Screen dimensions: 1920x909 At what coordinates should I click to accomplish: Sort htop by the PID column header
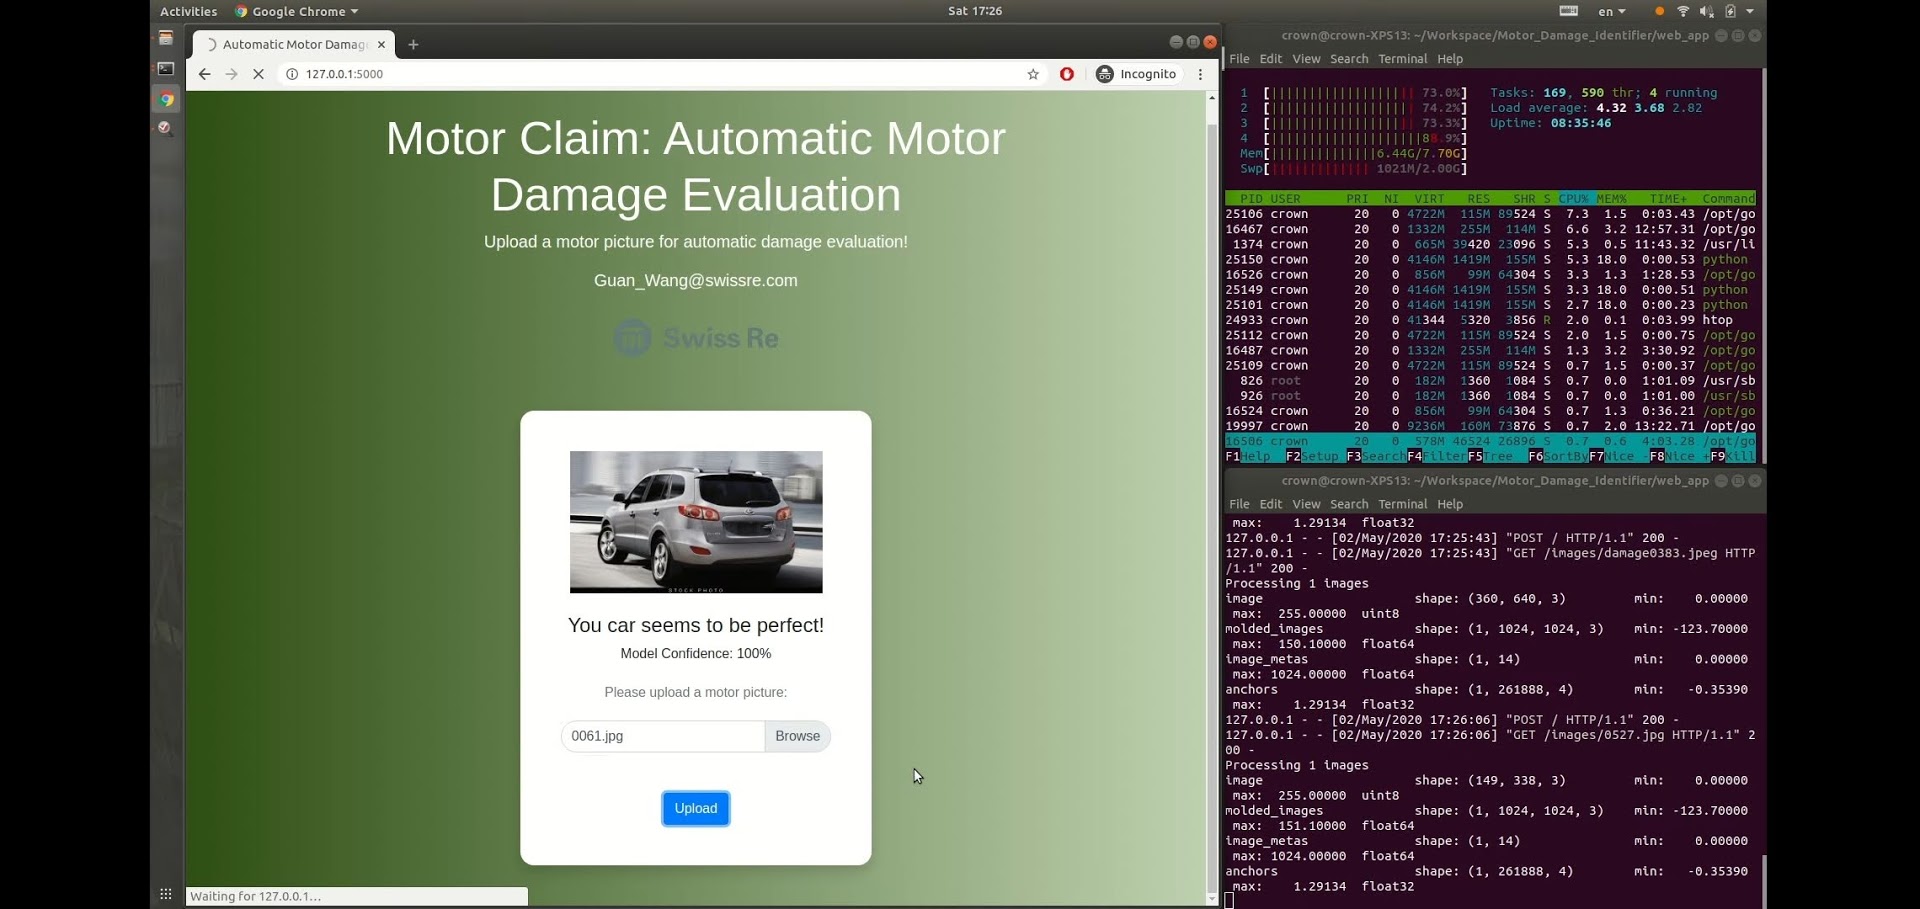(1251, 198)
